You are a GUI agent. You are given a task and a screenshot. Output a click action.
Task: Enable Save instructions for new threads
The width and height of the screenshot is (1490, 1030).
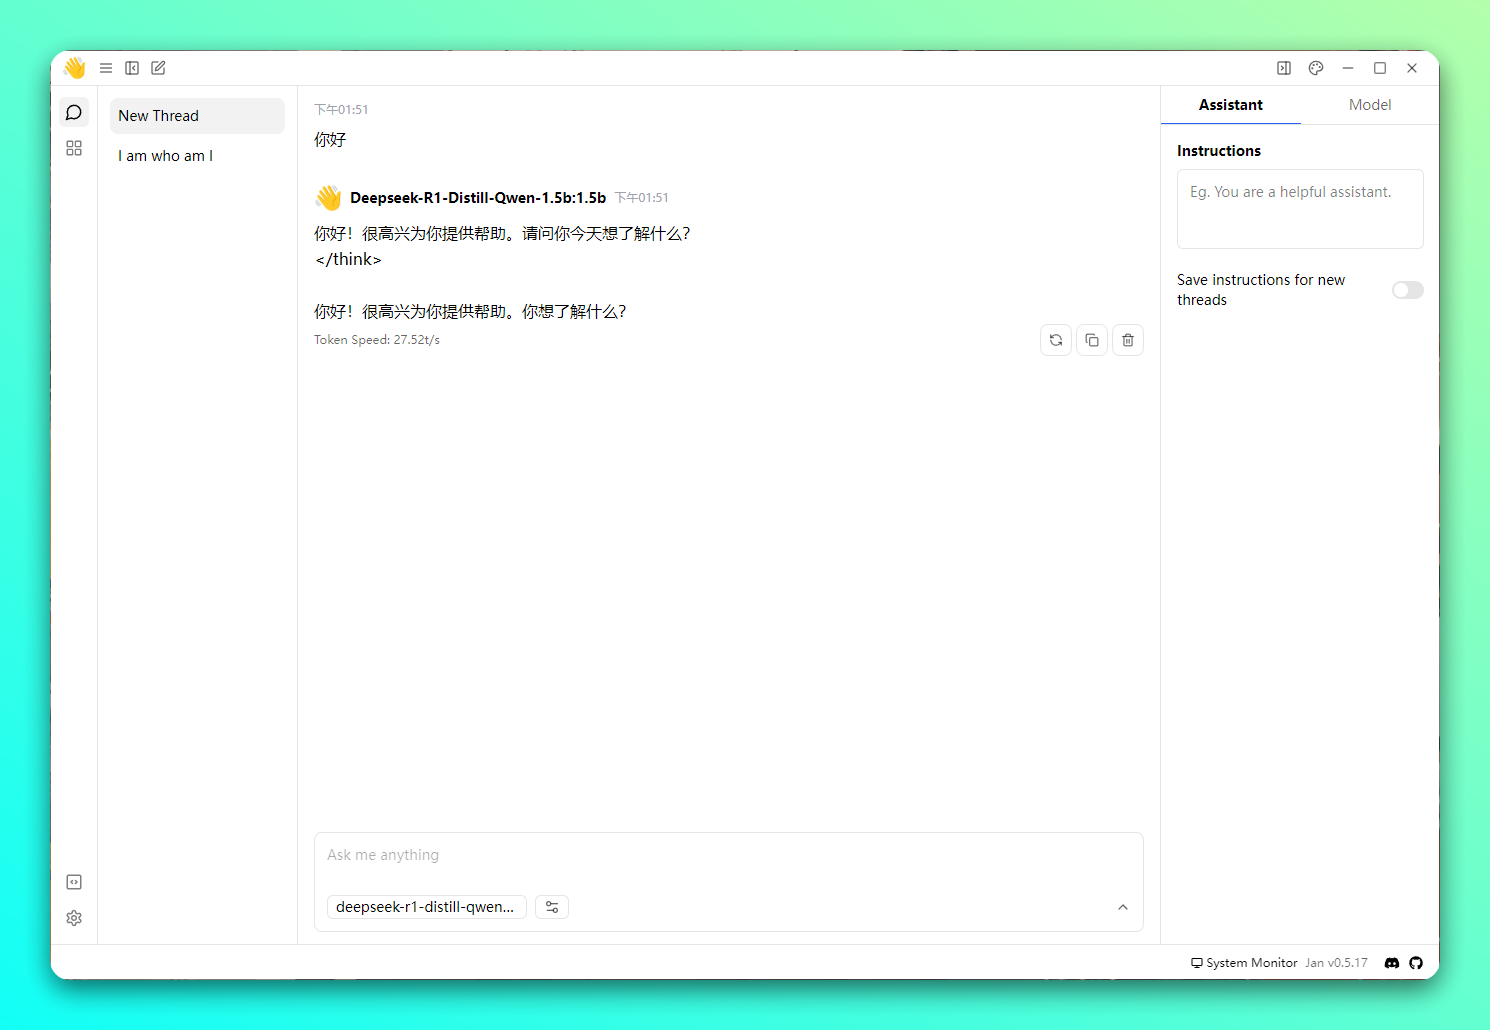click(1408, 290)
